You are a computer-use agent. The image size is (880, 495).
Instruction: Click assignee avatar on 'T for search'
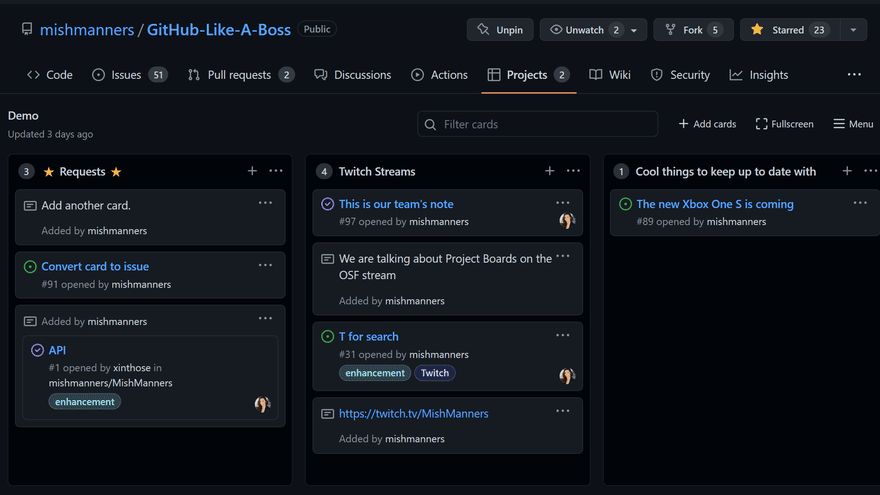(567, 375)
